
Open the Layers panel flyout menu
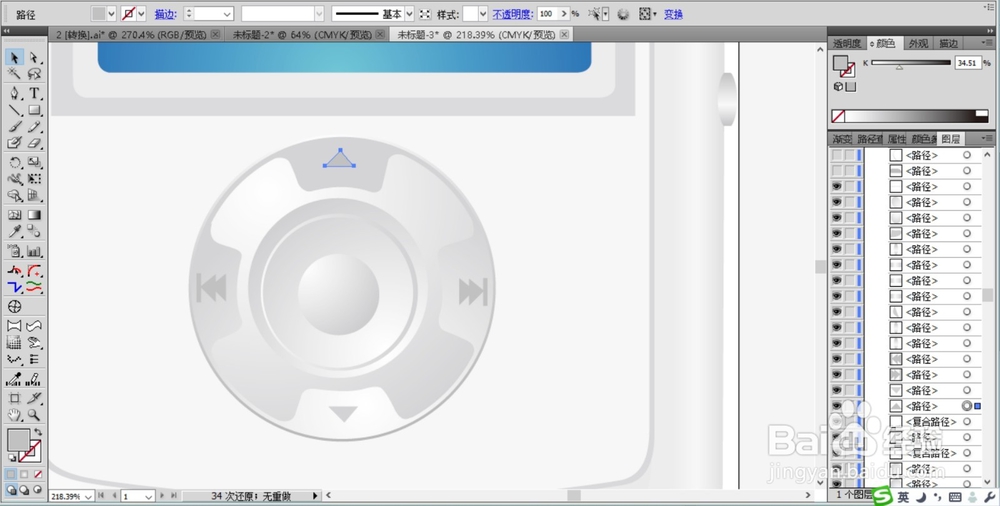[987, 138]
